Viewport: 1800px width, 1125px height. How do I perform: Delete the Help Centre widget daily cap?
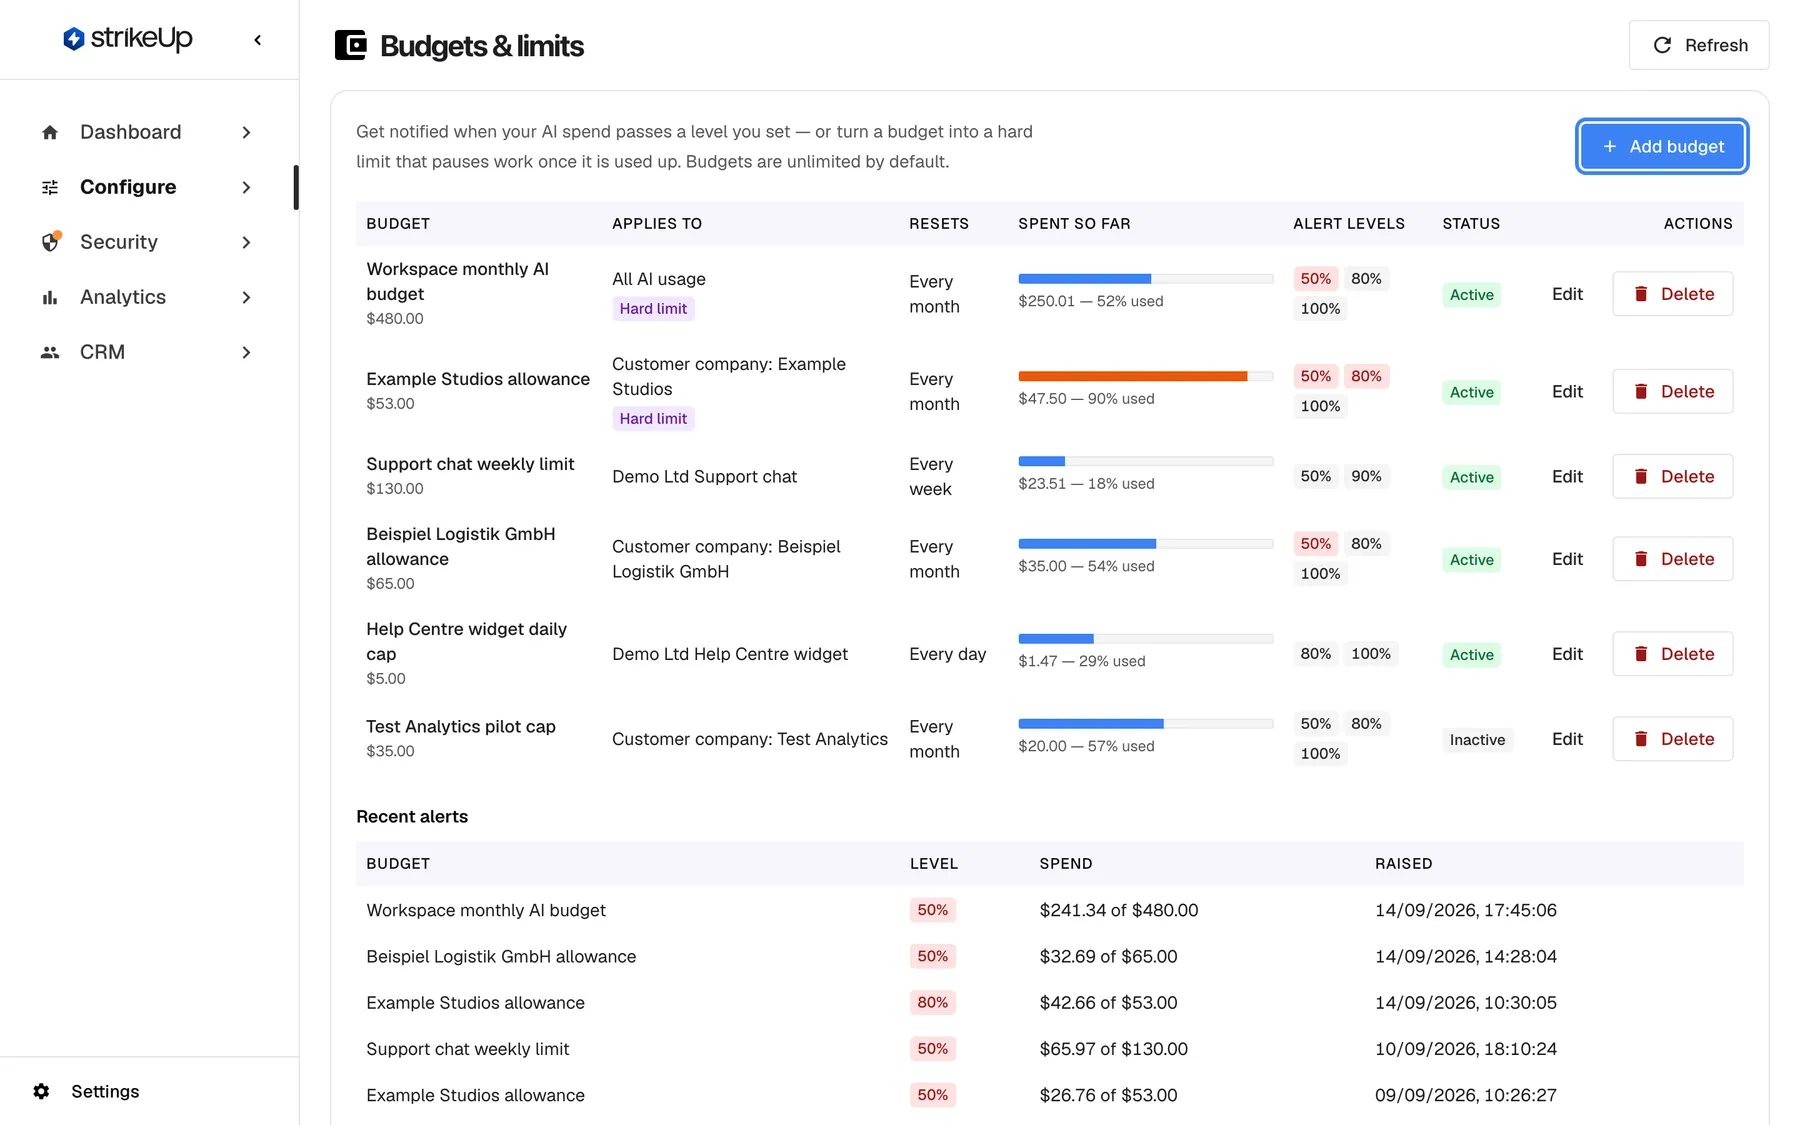pos(1673,654)
